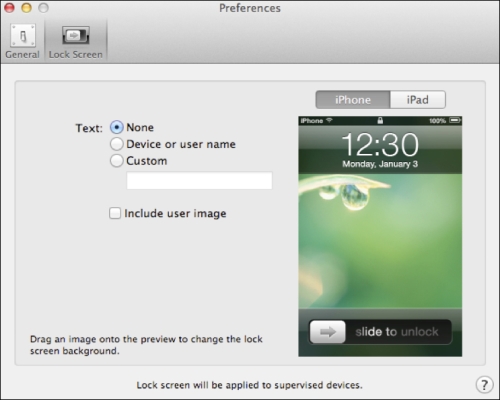Click the padlock icon in preview status bar
Screen dimensions: 500x400
click(380, 121)
